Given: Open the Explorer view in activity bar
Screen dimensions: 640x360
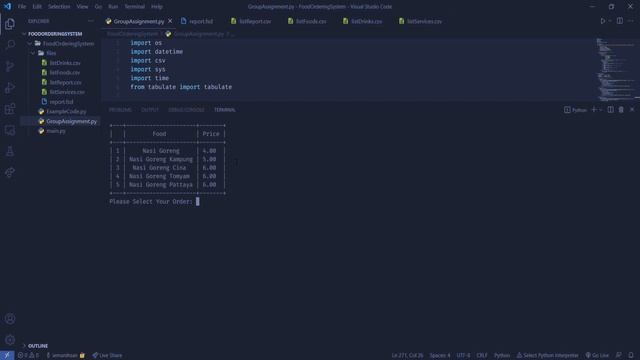Looking at the screenshot, I should [x=10, y=24].
